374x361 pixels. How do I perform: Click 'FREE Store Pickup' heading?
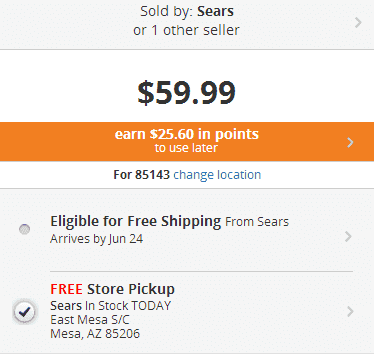pos(112,289)
